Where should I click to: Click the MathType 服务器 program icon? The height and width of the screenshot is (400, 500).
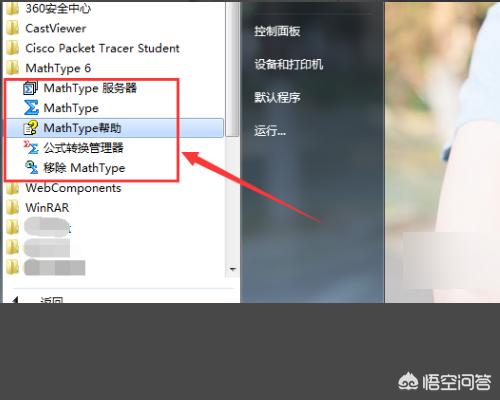[31, 88]
